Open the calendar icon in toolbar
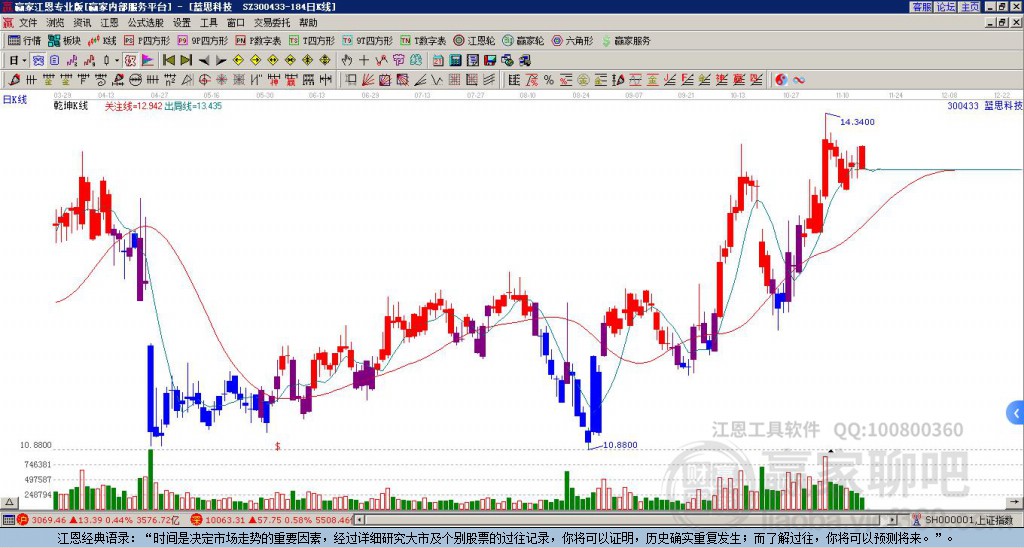The width and height of the screenshot is (1024, 548). pos(438,61)
